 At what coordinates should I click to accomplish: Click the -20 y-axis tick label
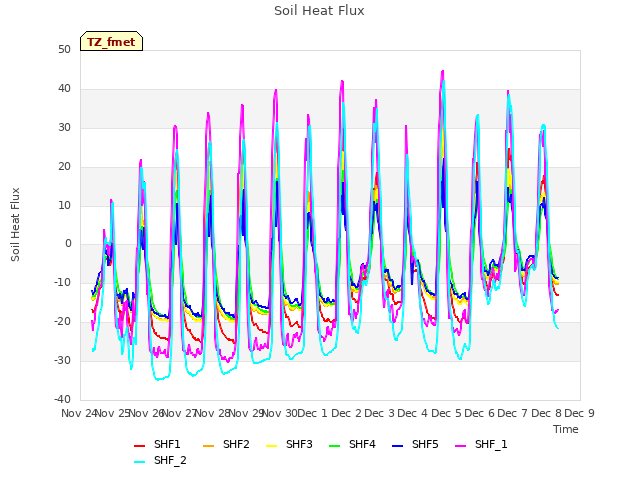(62, 322)
